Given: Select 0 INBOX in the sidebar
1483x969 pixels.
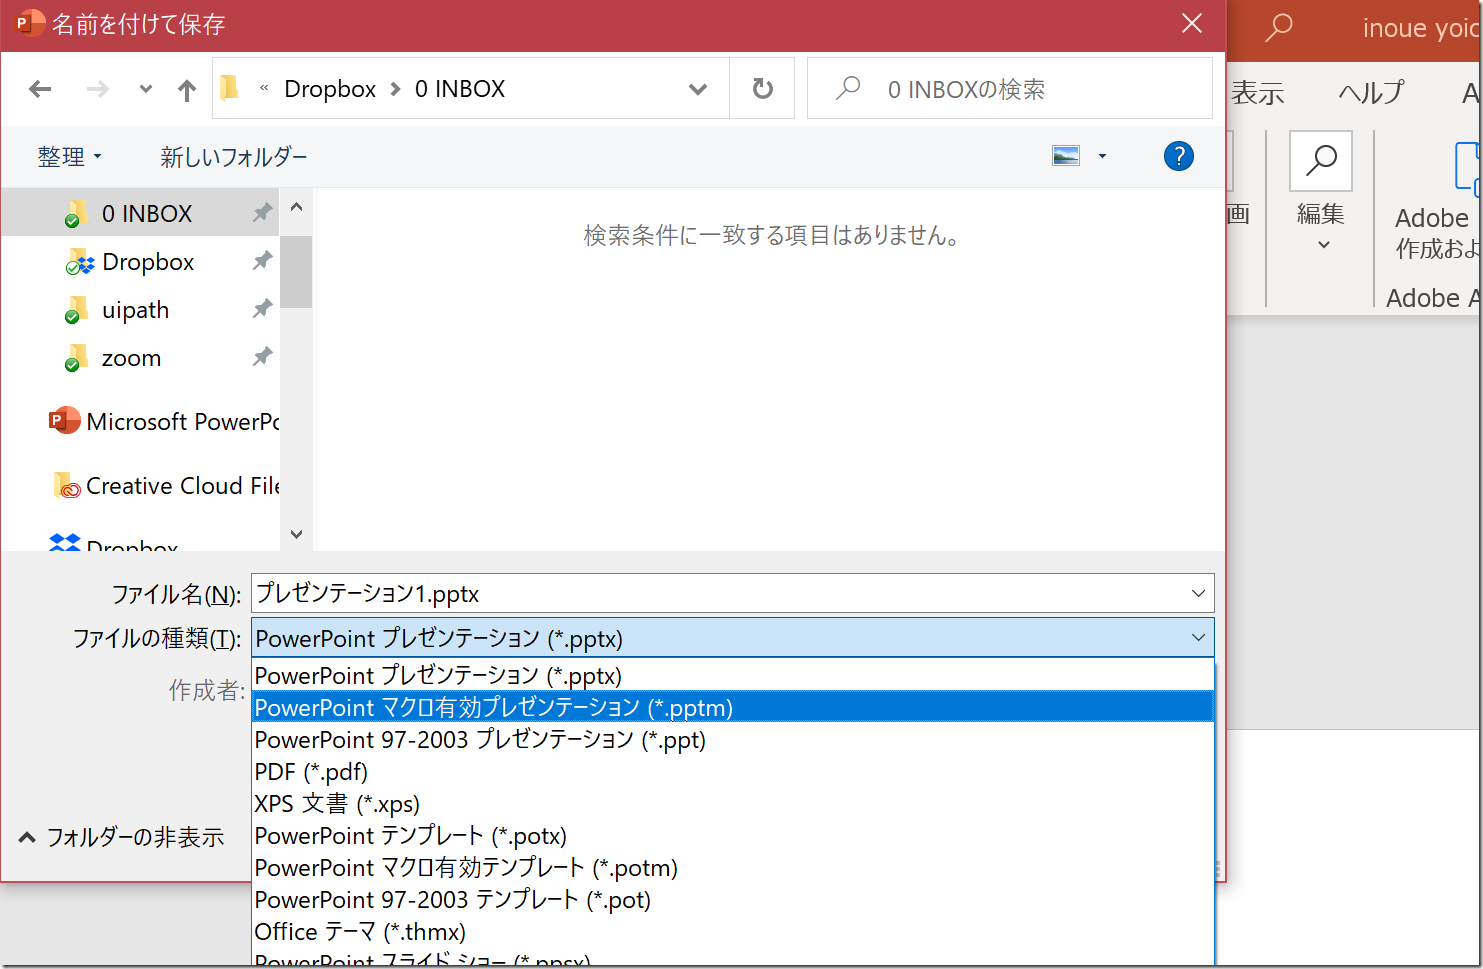Looking at the screenshot, I should [141, 213].
